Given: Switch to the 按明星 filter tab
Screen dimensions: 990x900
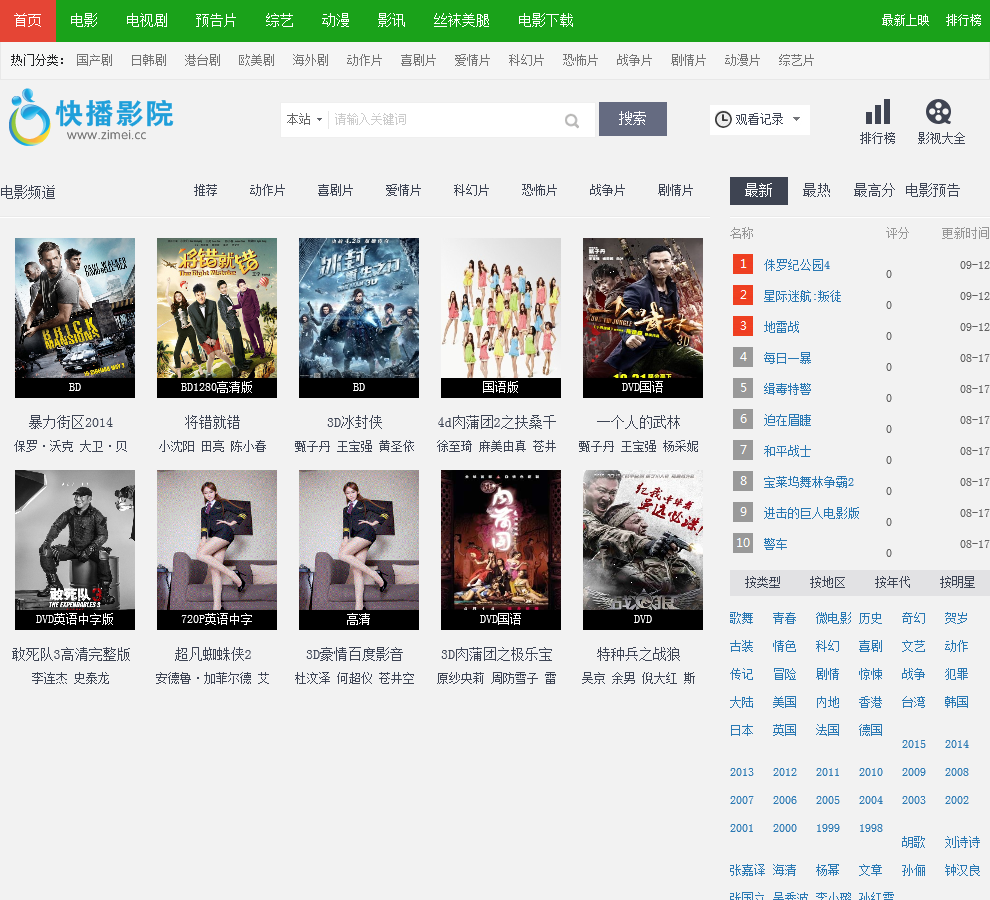Looking at the screenshot, I should pos(958,582).
